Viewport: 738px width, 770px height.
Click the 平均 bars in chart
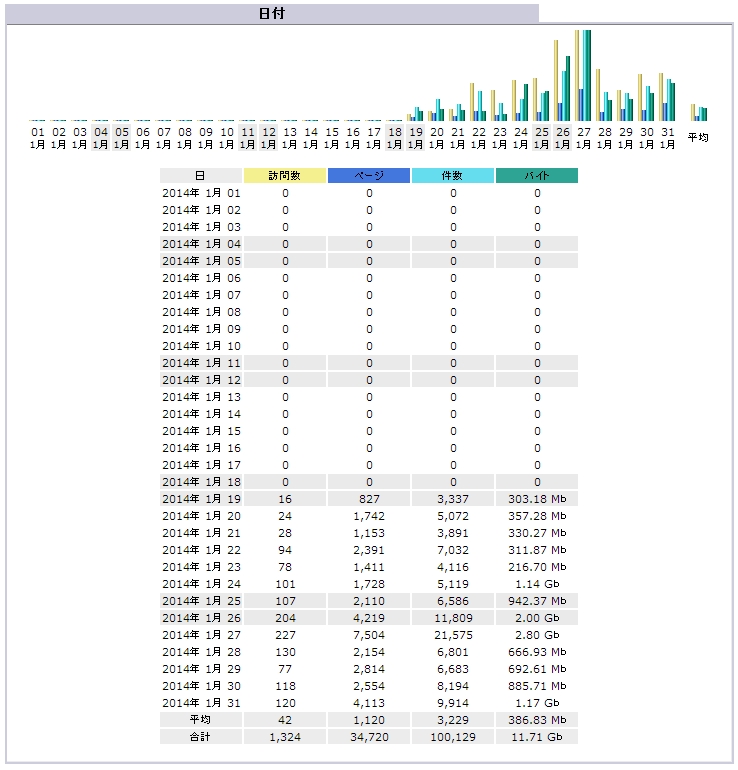pos(699,112)
